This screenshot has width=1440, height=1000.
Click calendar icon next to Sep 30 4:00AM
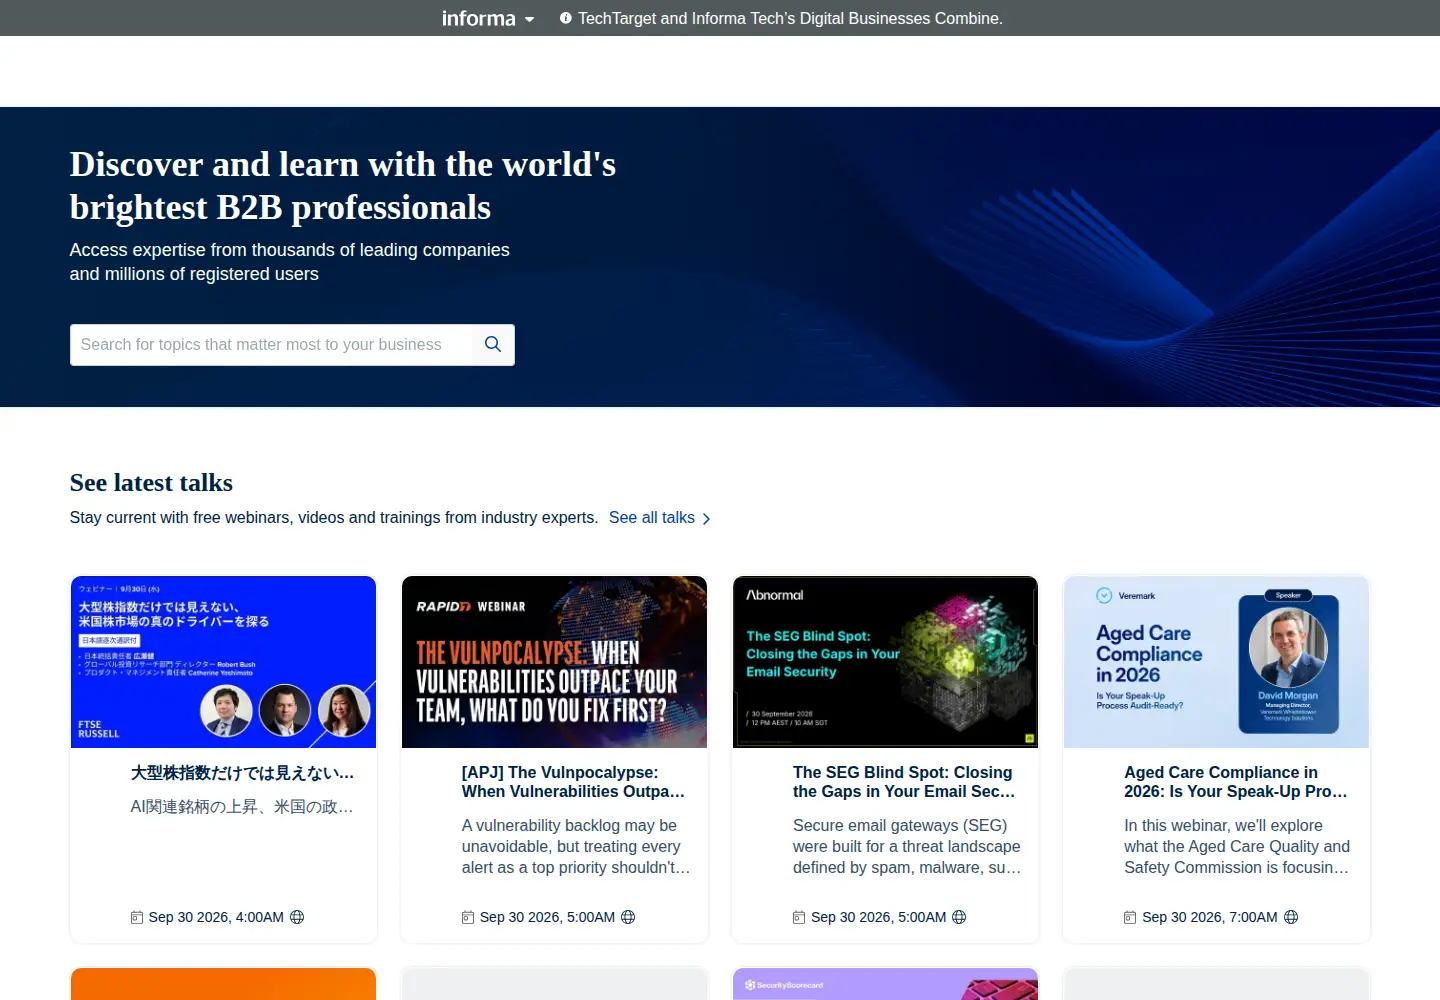click(137, 917)
